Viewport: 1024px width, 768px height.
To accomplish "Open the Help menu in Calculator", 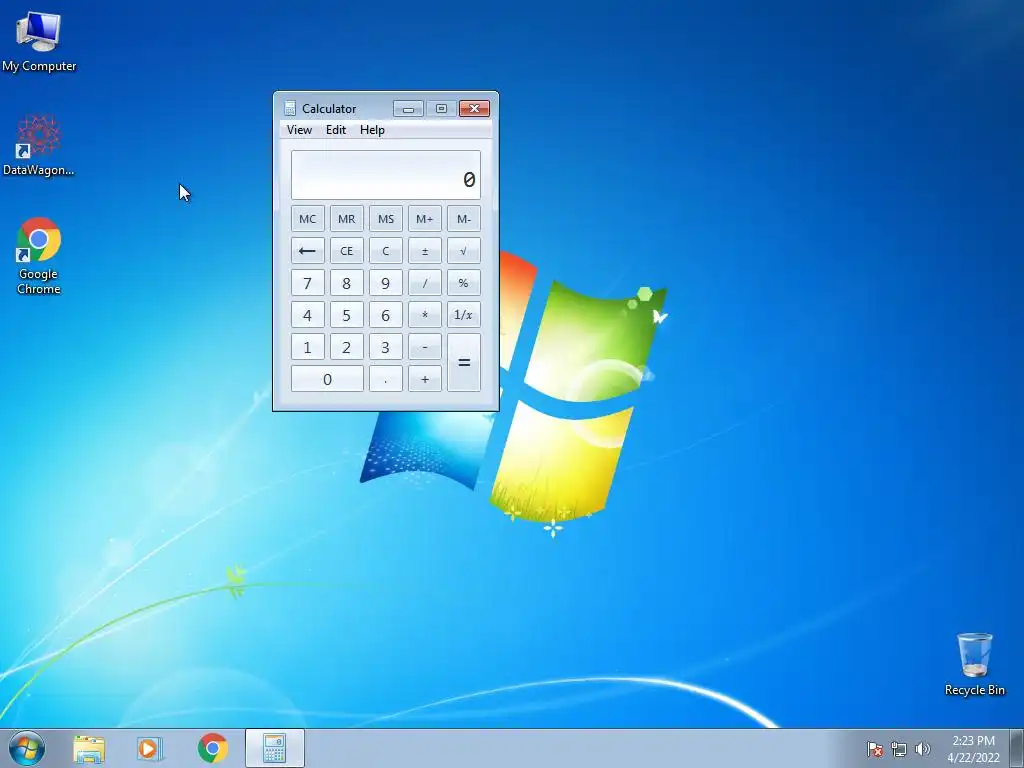I will 372,130.
